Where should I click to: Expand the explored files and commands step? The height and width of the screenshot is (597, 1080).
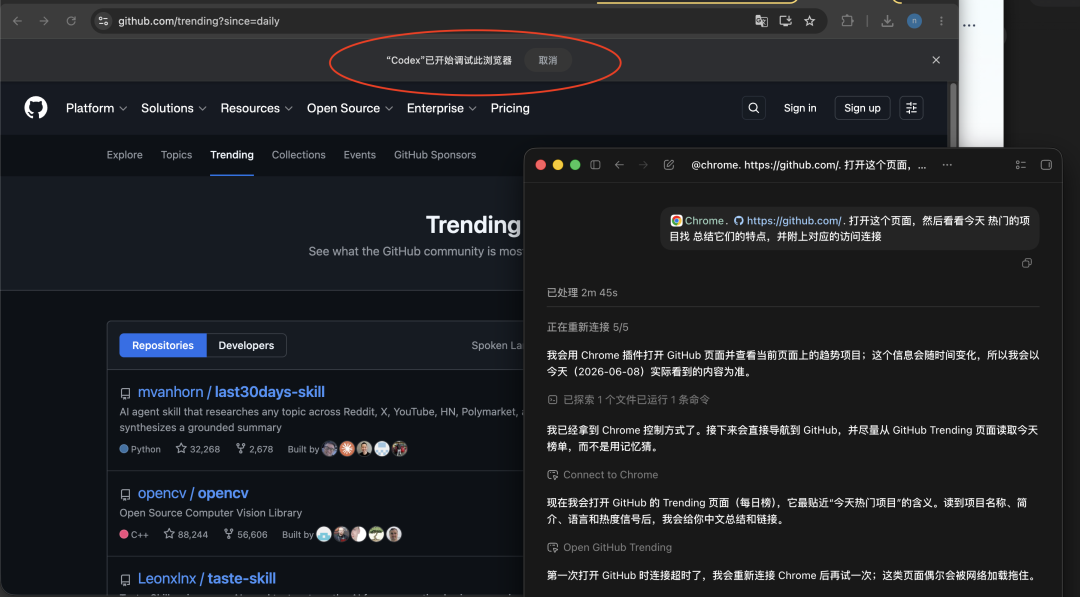point(628,399)
